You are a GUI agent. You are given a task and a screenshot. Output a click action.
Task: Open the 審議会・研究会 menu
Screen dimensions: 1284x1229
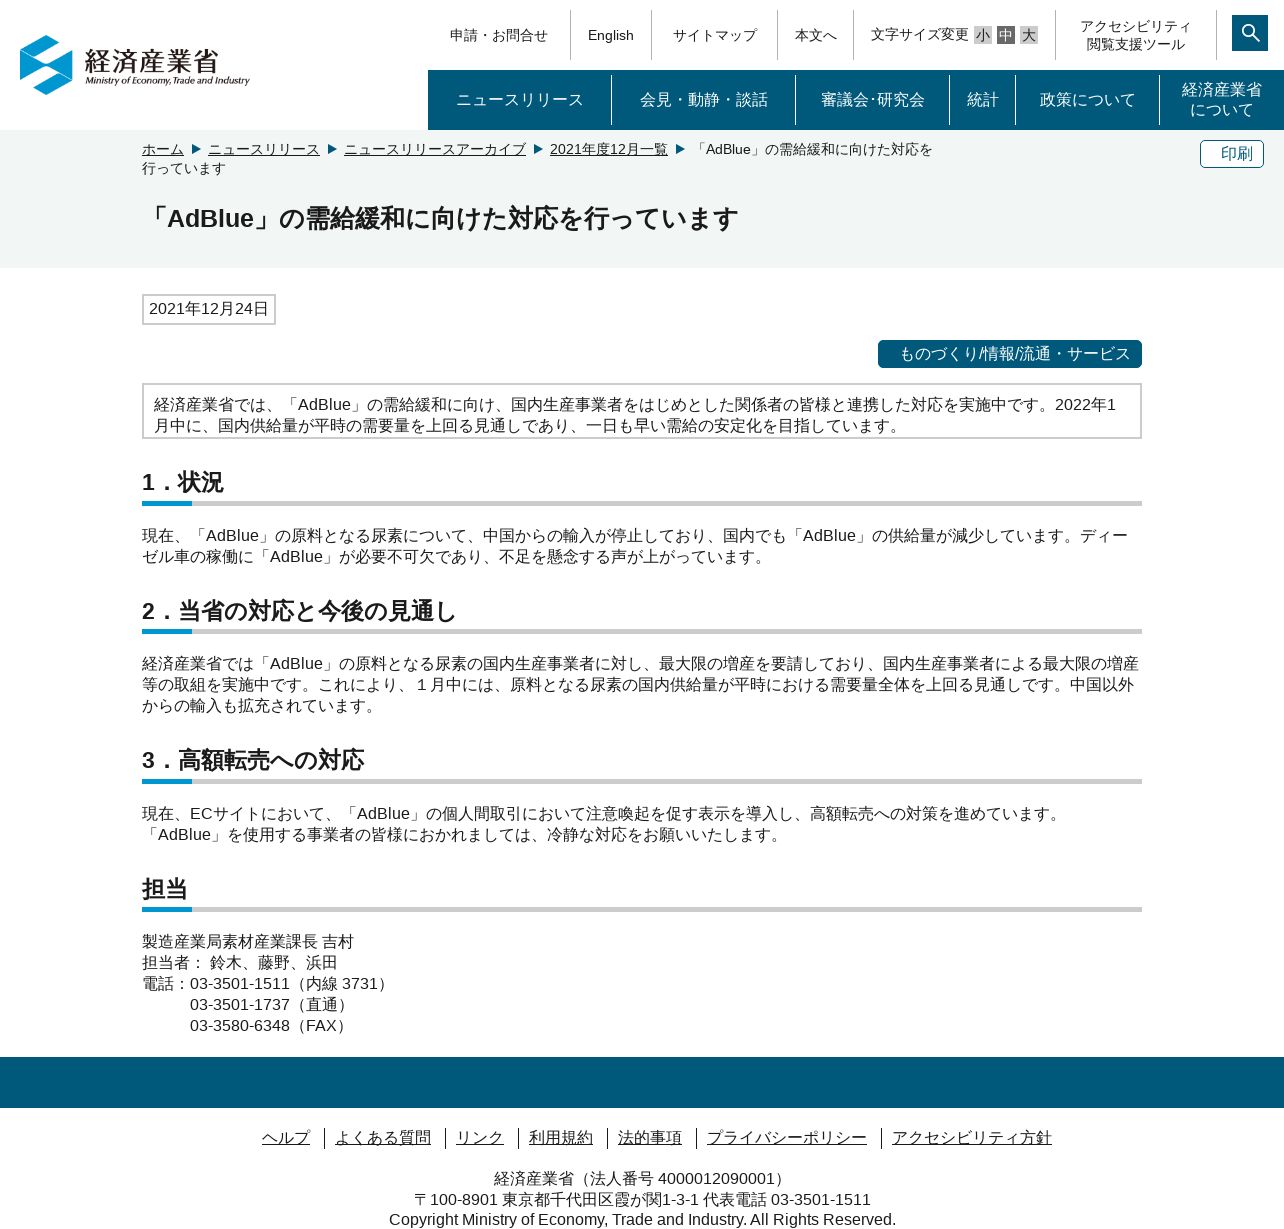click(x=873, y=100)
